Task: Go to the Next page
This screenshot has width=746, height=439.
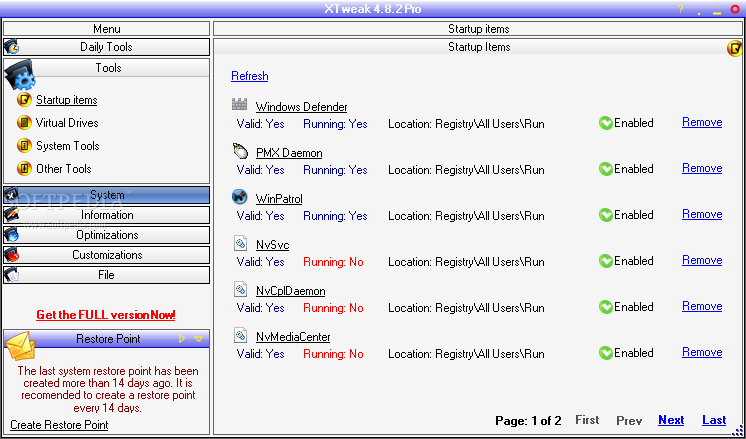Action: 671,420
